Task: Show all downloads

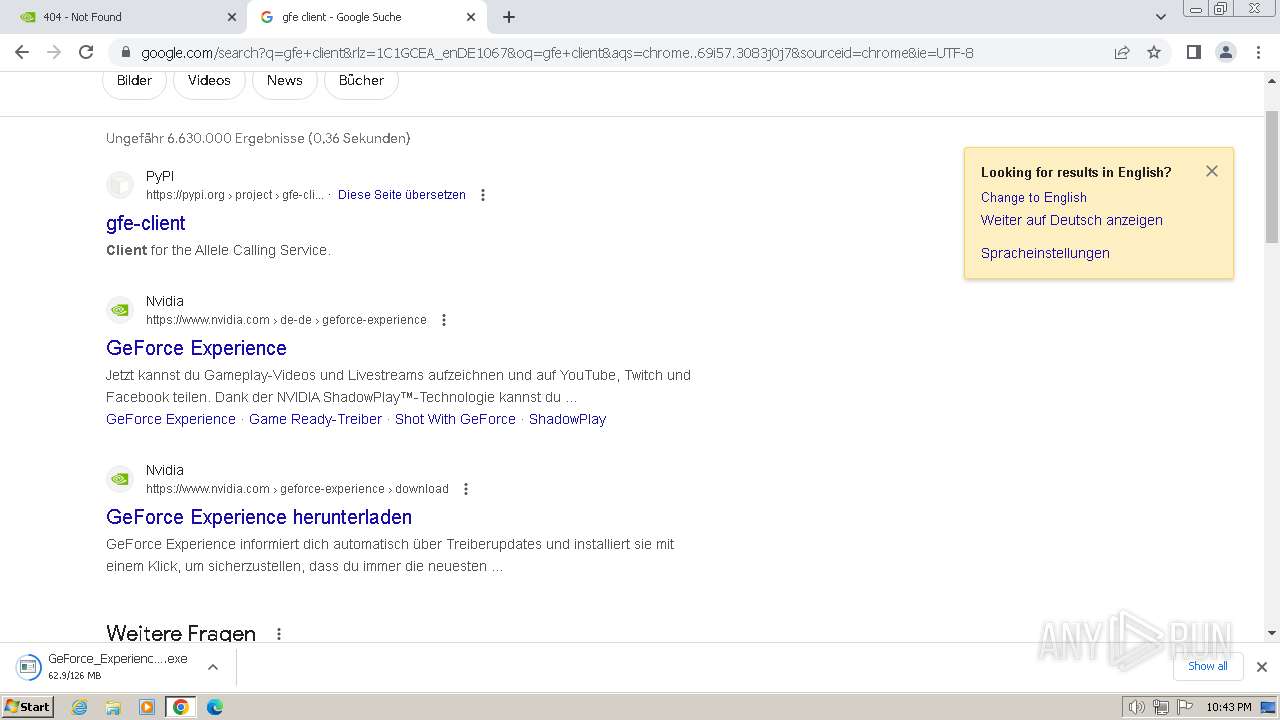Action: pos(1207,666)
